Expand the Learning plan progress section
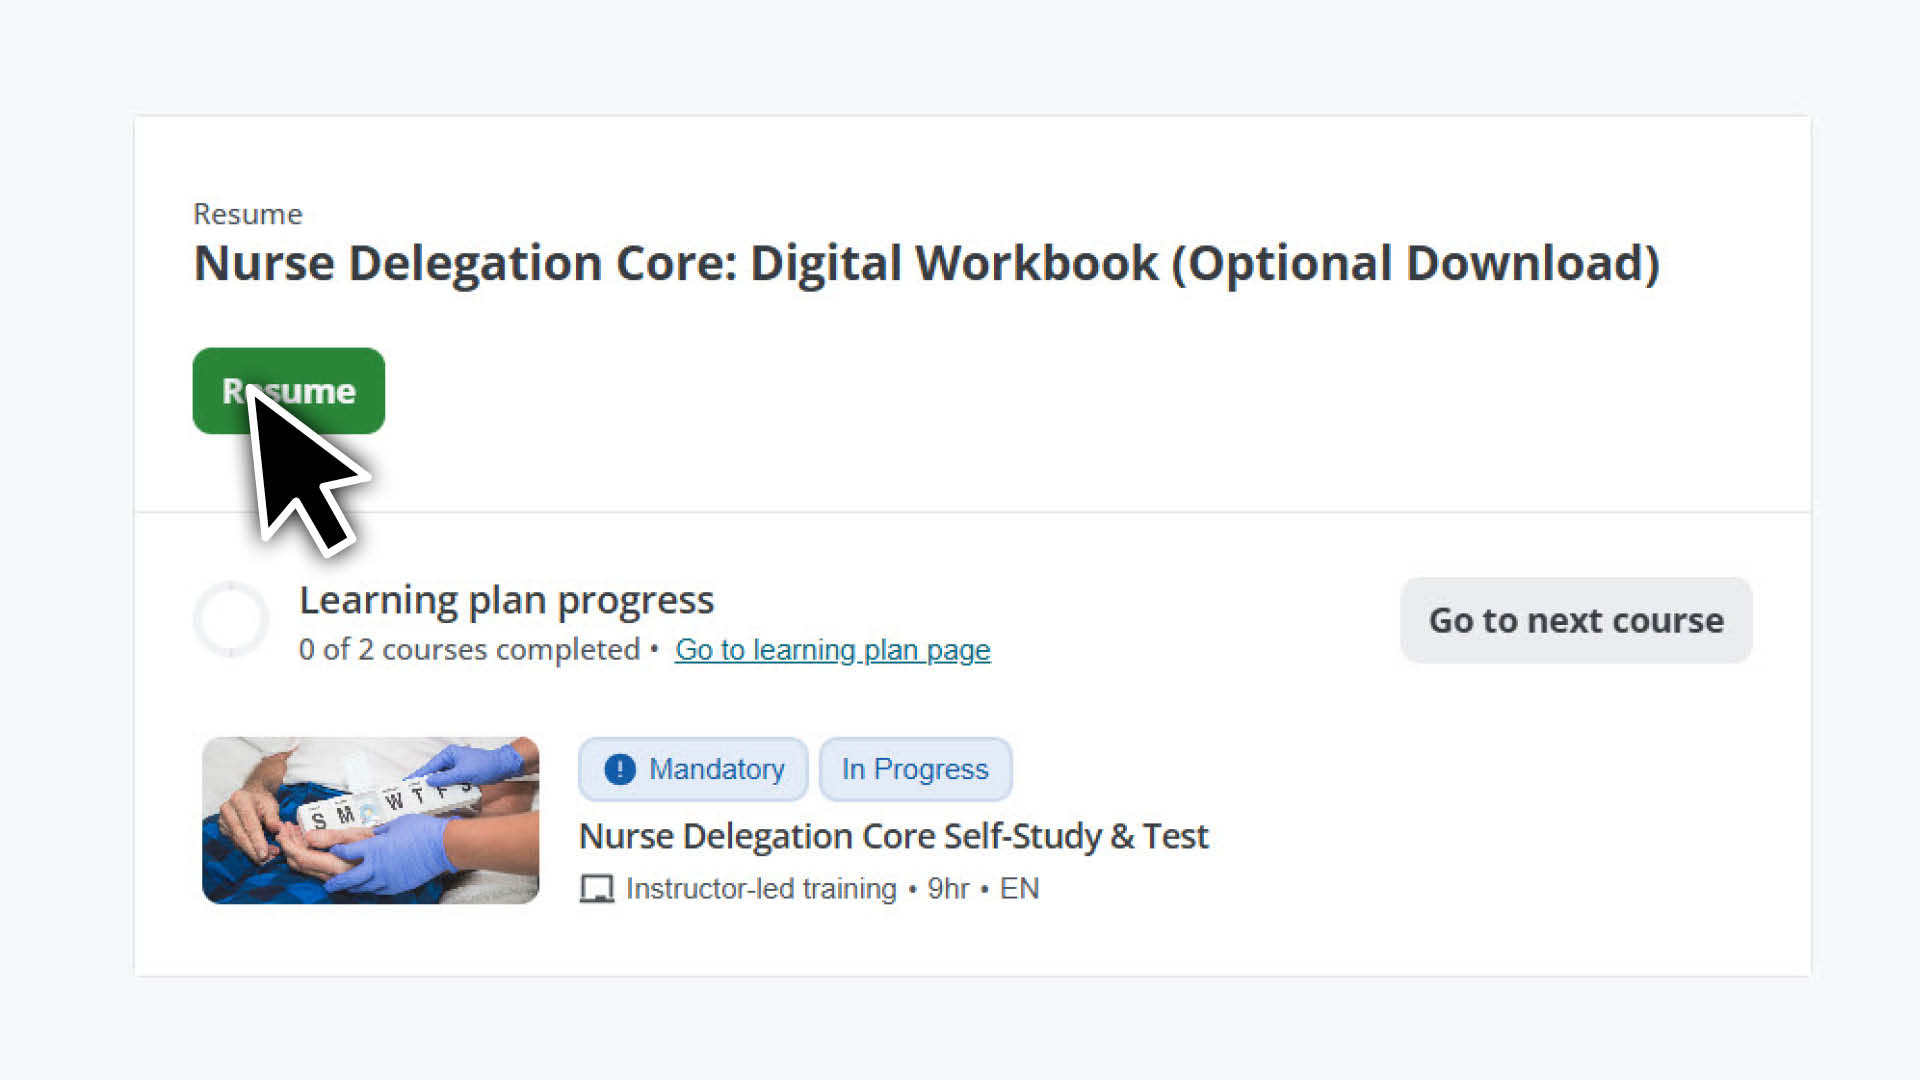The height and width of the screenshot is (1080, 1920). tap(507, 600)
